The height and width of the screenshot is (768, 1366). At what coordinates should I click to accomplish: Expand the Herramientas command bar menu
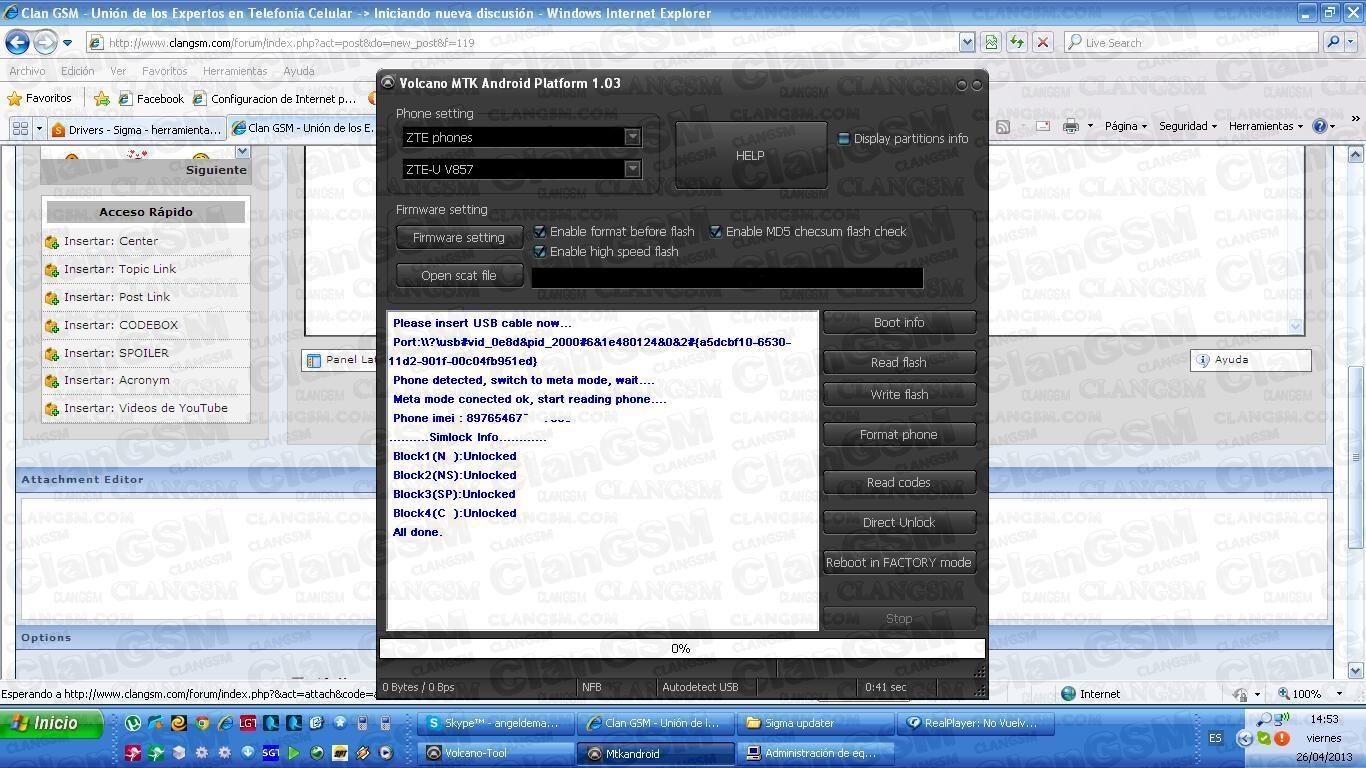click(x=1265, y=126)
